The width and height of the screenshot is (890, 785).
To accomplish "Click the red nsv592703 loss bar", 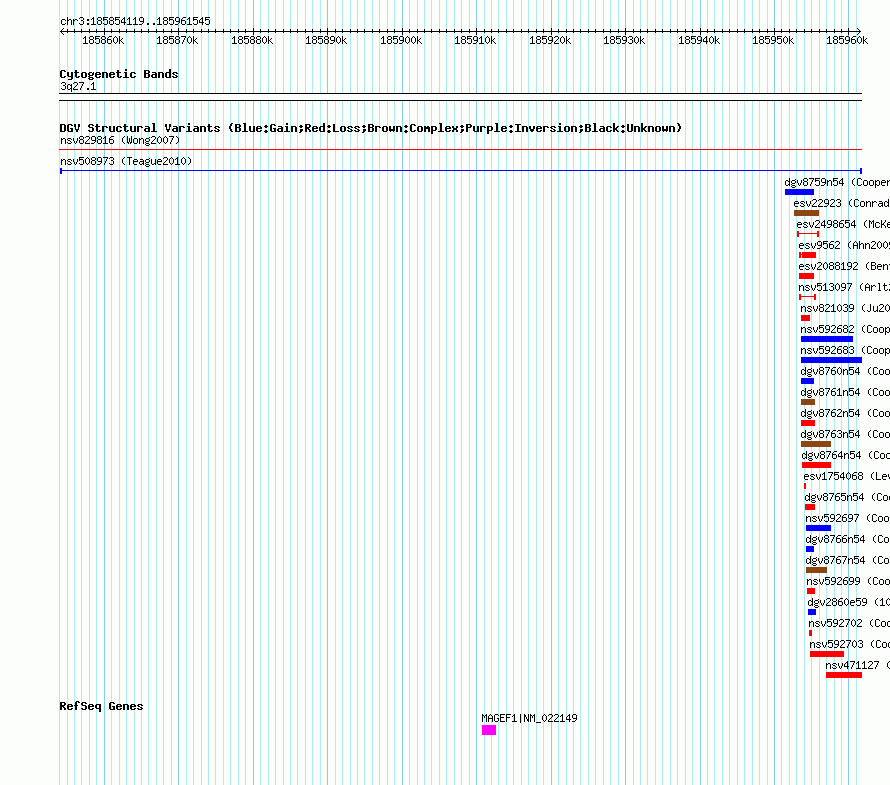I will click(827, 654).
